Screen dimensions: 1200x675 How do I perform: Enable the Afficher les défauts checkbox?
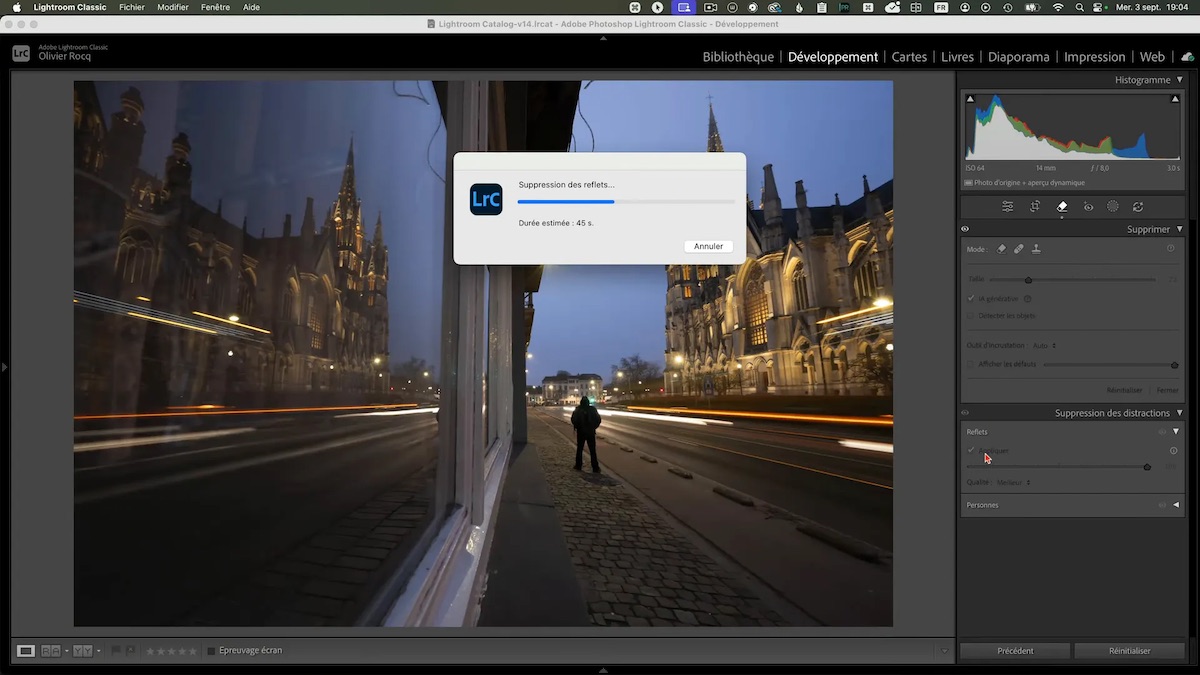coord(971,364)
